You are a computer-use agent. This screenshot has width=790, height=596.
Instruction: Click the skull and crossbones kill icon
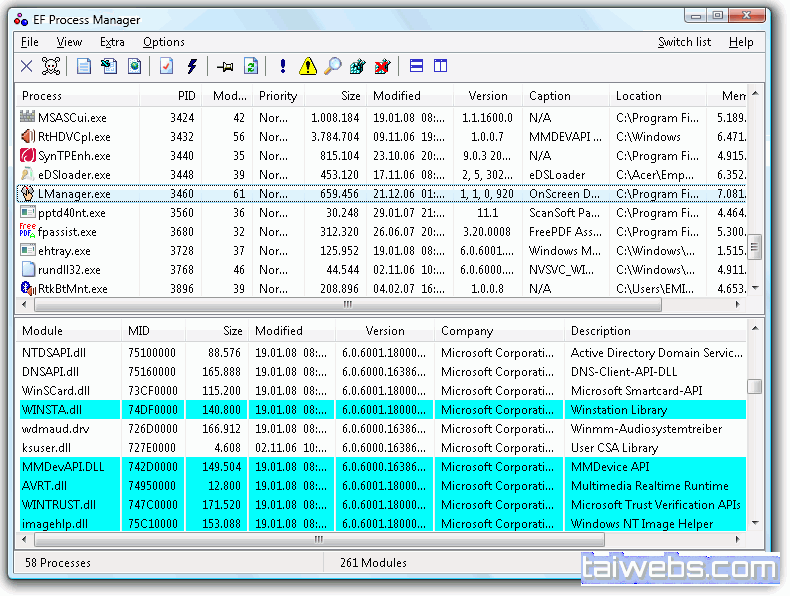[52, 67]
